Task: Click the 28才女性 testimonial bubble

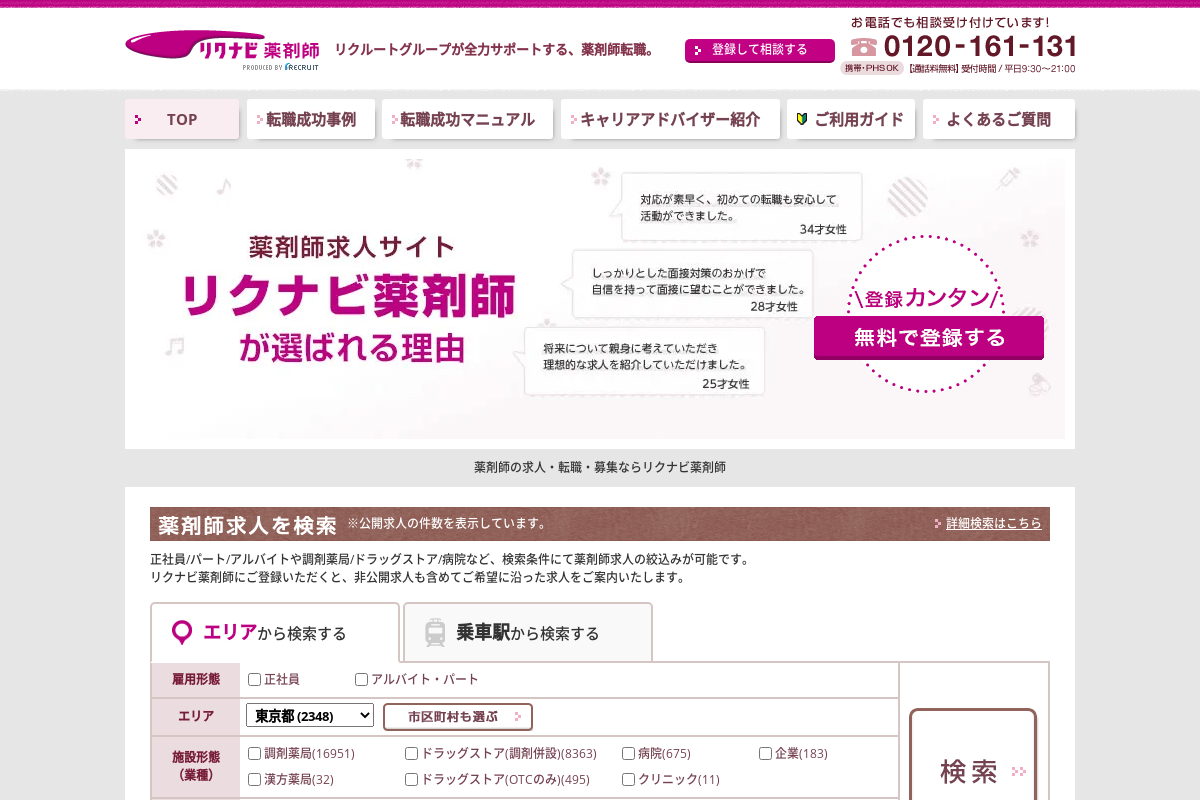Action: click(692, 284)
